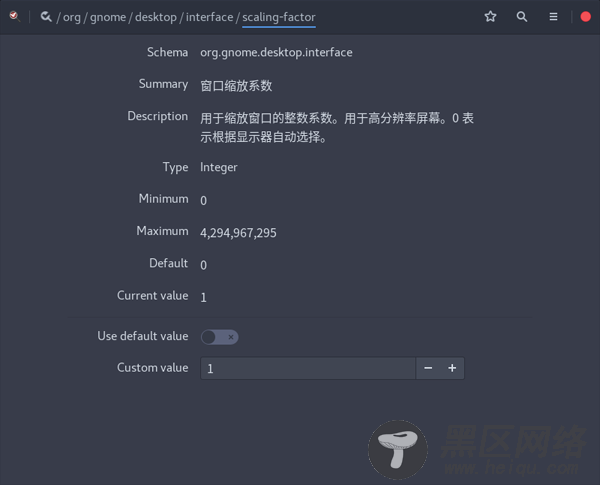Screen dimensions: 600x485
Task: Navigate to gnome in the path bar
Action: (x=108, y=17)
